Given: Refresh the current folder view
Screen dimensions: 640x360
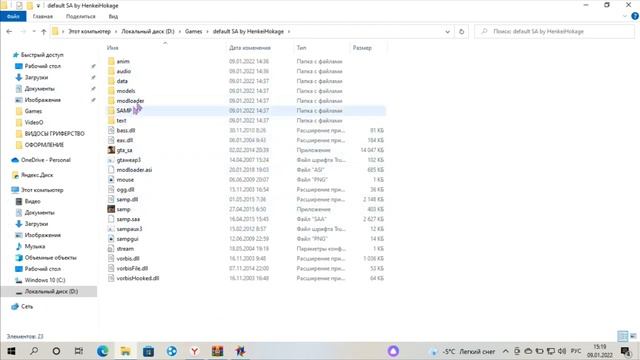Looking at the screenshot, I should tap(462, 31).
